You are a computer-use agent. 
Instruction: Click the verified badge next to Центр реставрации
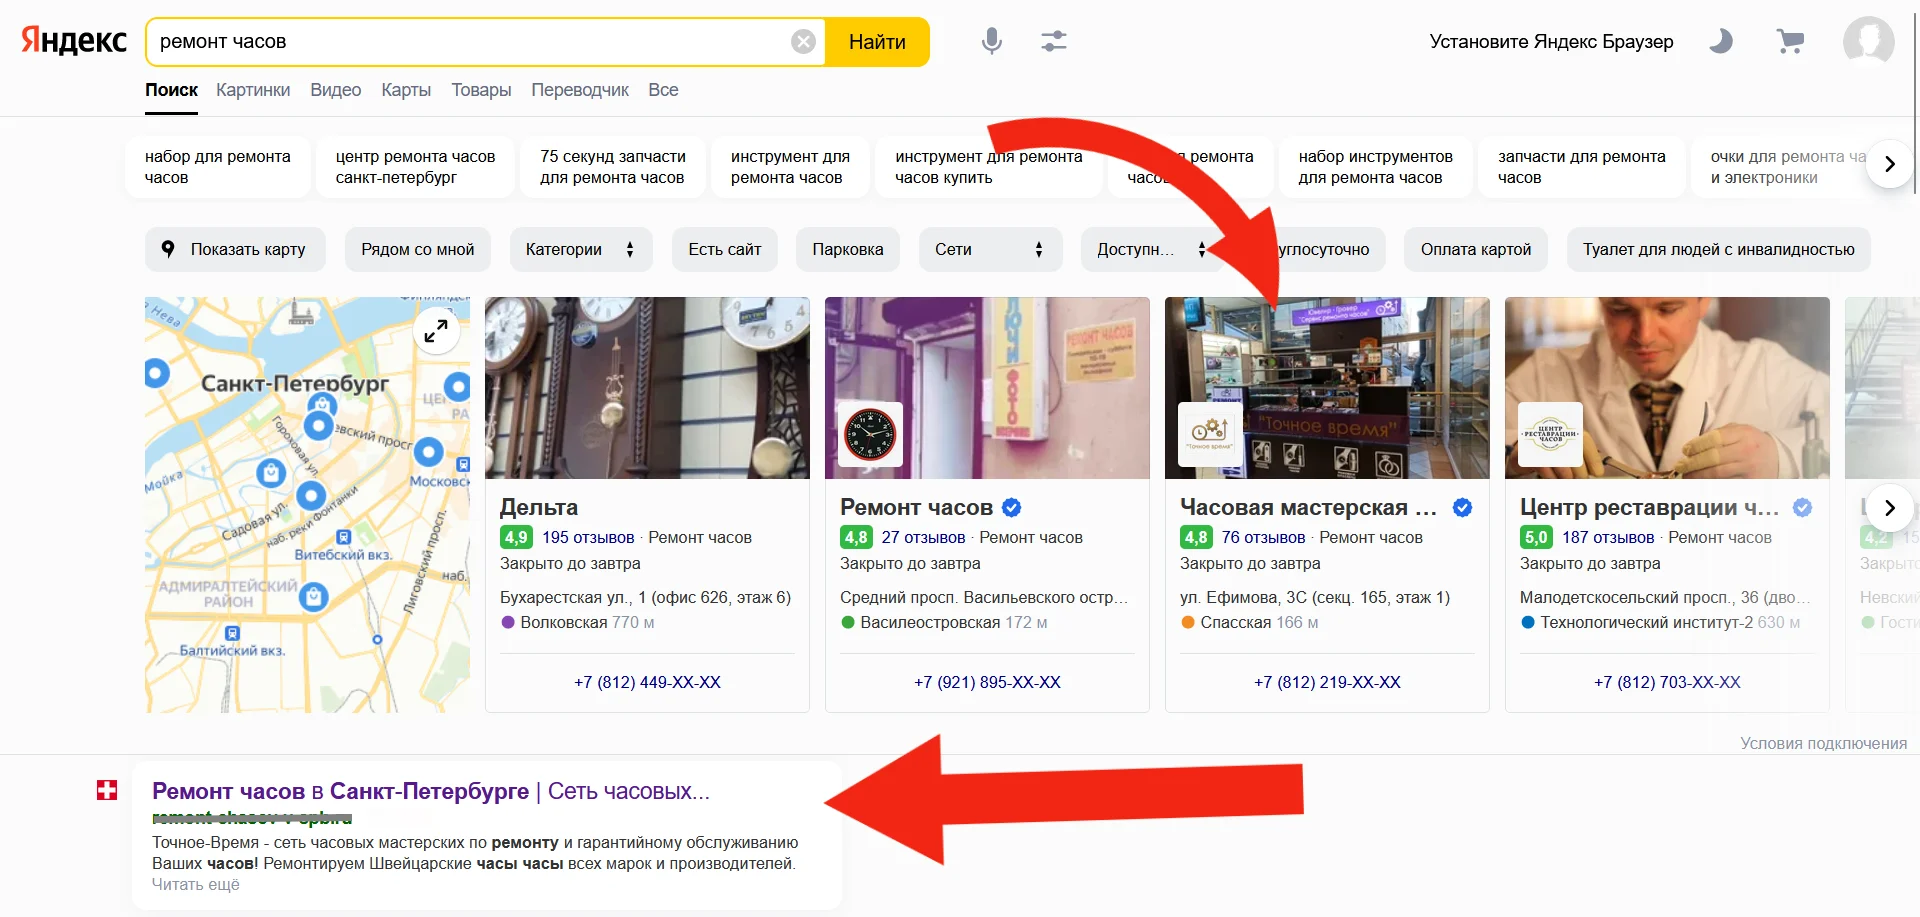click(1802, 508)
